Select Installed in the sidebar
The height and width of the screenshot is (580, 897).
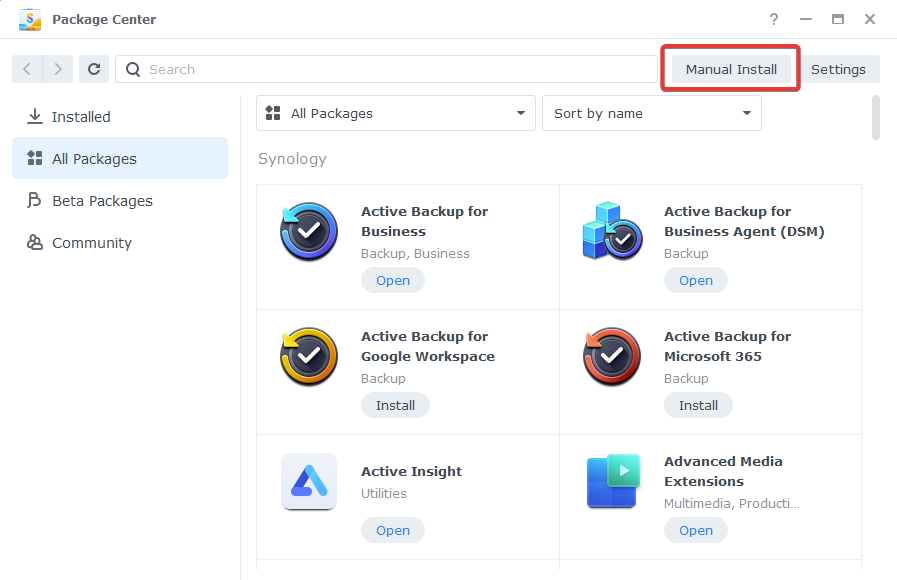pyautogui.click(x=120, y=117)
